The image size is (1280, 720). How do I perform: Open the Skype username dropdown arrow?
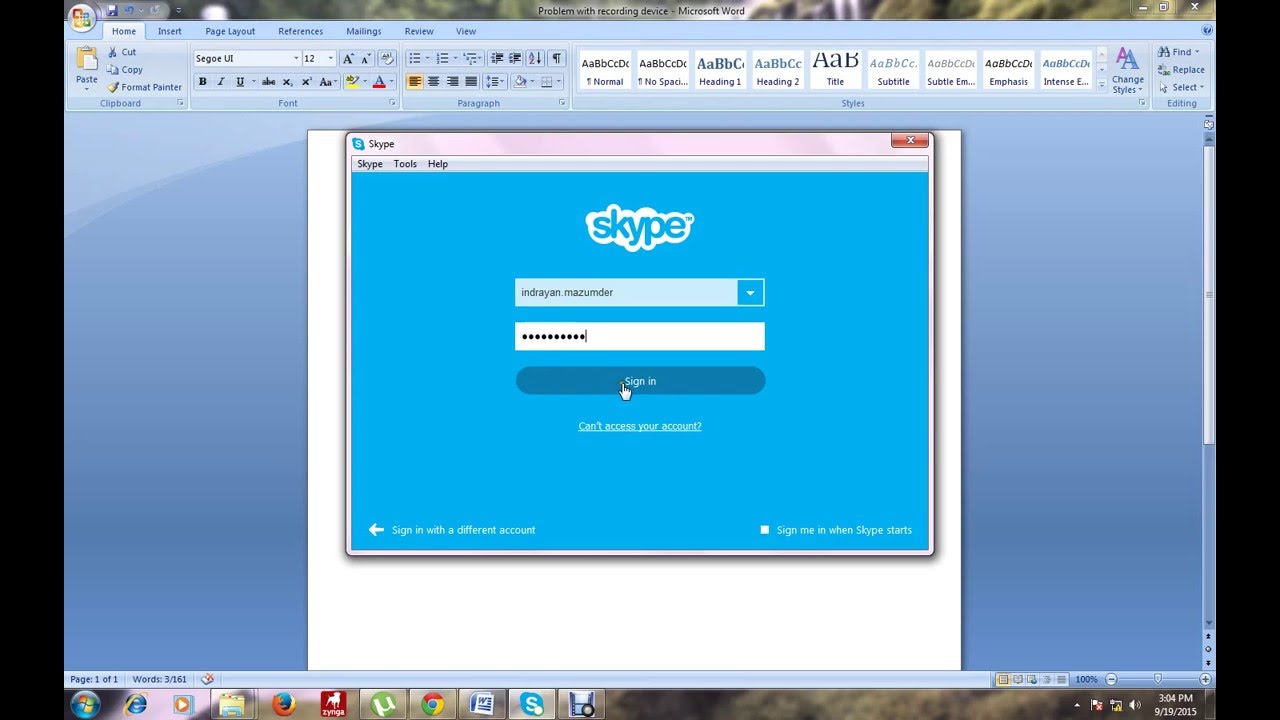(x=751, y=292)
